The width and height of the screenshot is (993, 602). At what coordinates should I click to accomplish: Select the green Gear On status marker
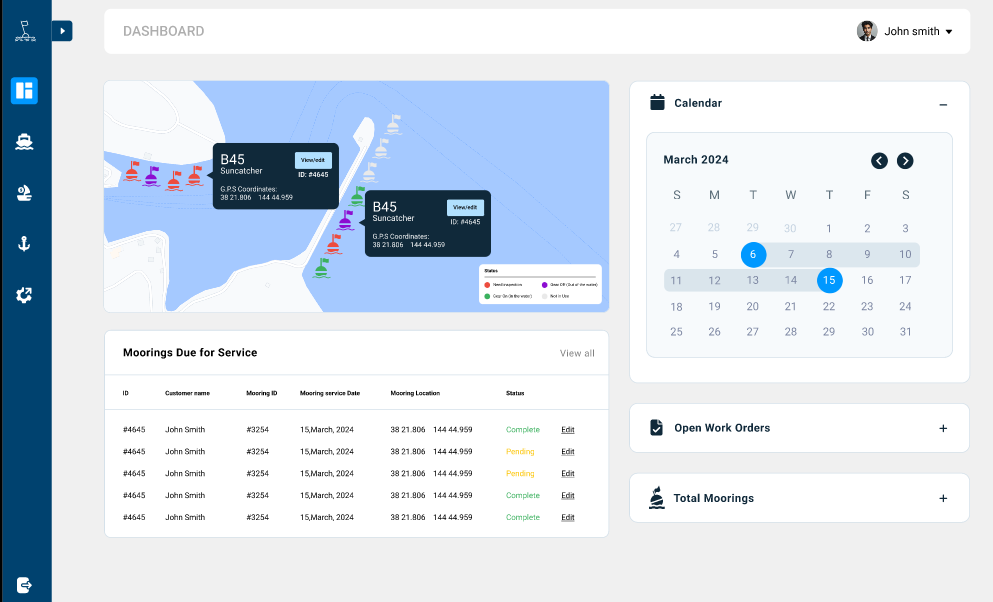pyautogui.click(x=487, y=296)
